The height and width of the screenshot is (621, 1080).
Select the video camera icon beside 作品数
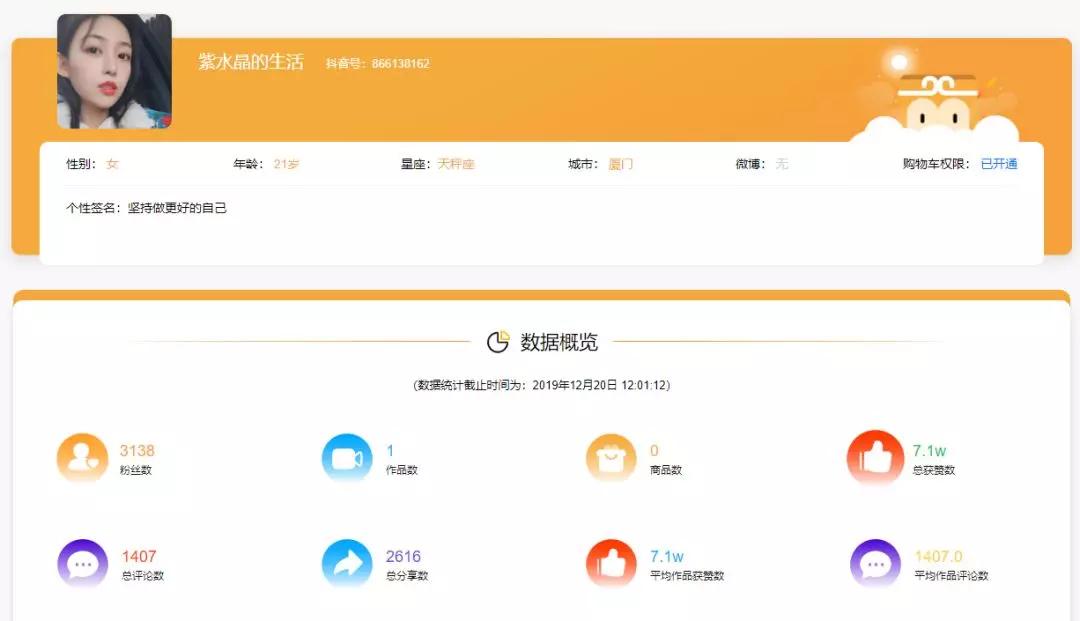click(x=346, y=458)
